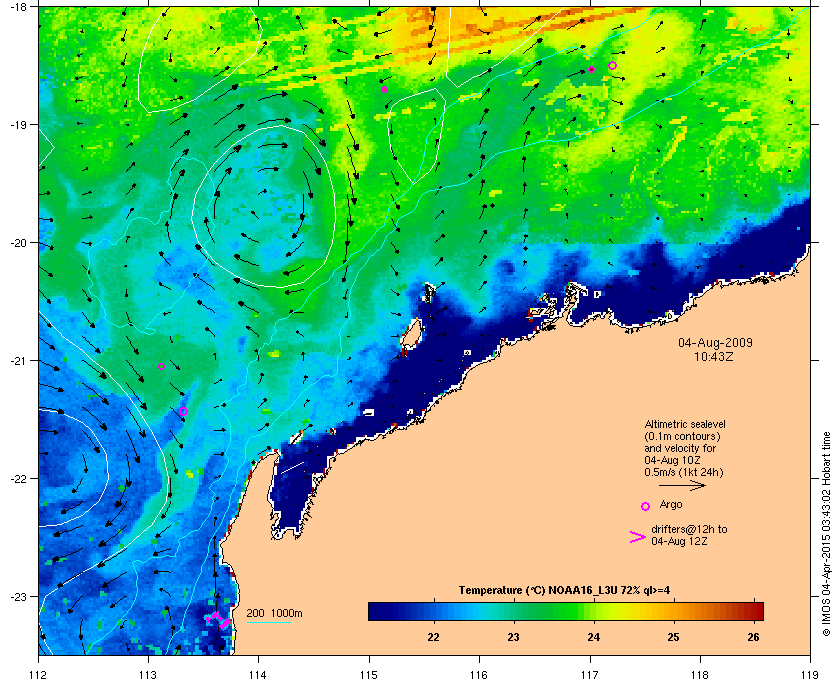Click the 'Argo' legend label

click(671, 505)
